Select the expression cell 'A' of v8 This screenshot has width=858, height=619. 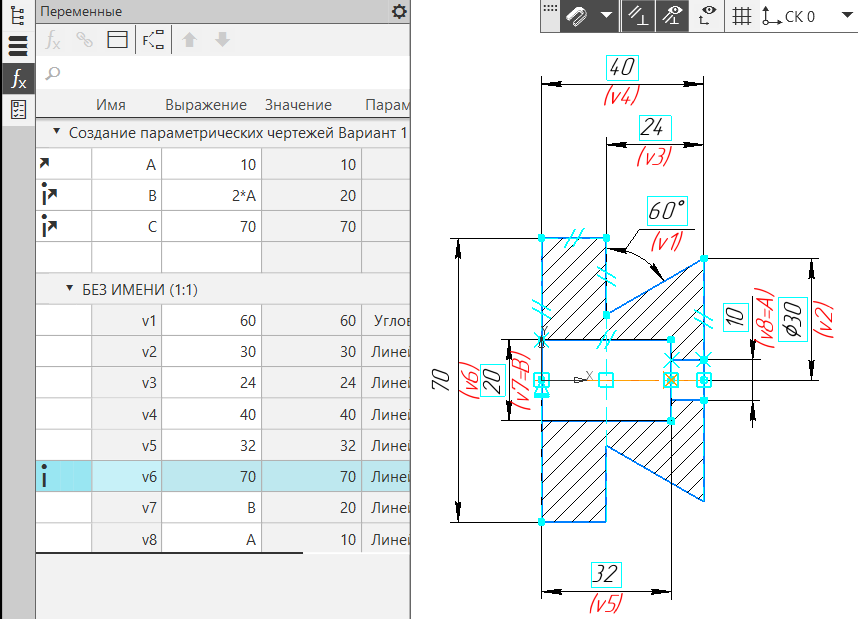[x=211, y=540]
